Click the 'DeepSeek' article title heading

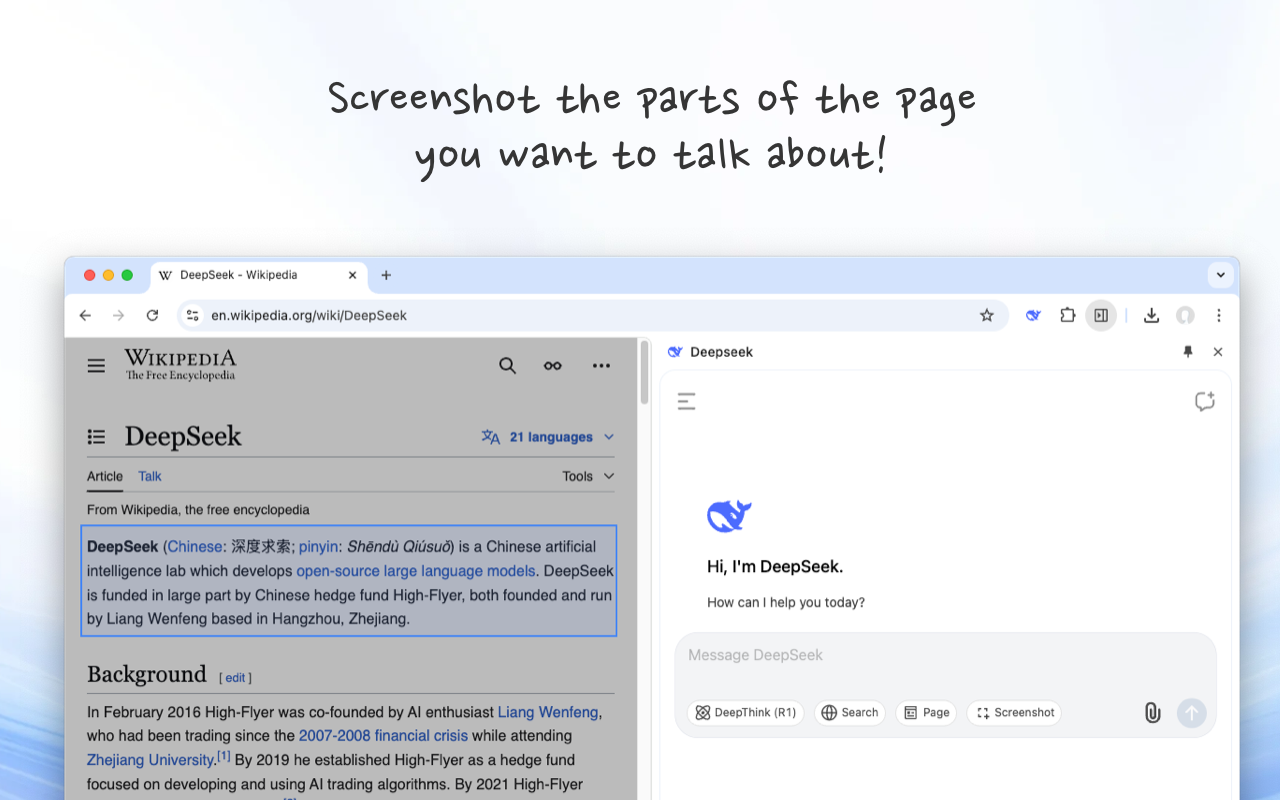183,437
